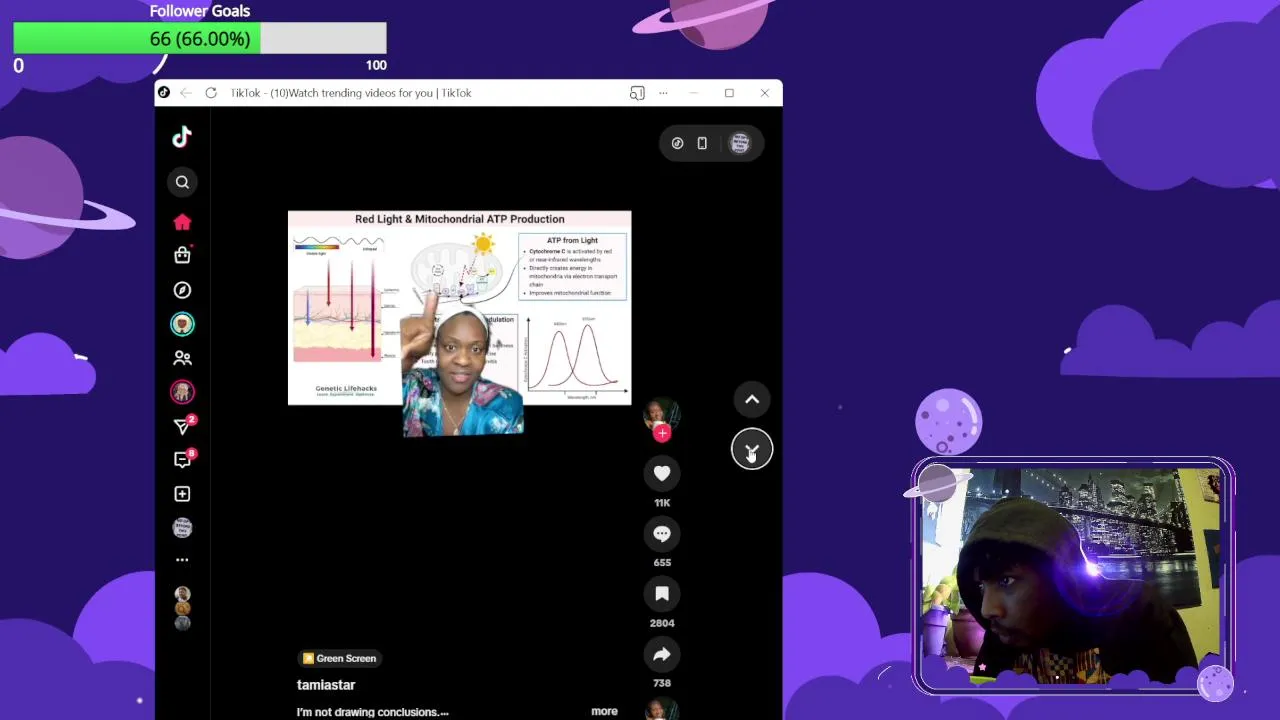The image size is (1280, 720).
Task: Open the TikTok Shop bag icon
Action: click(182, 255)
